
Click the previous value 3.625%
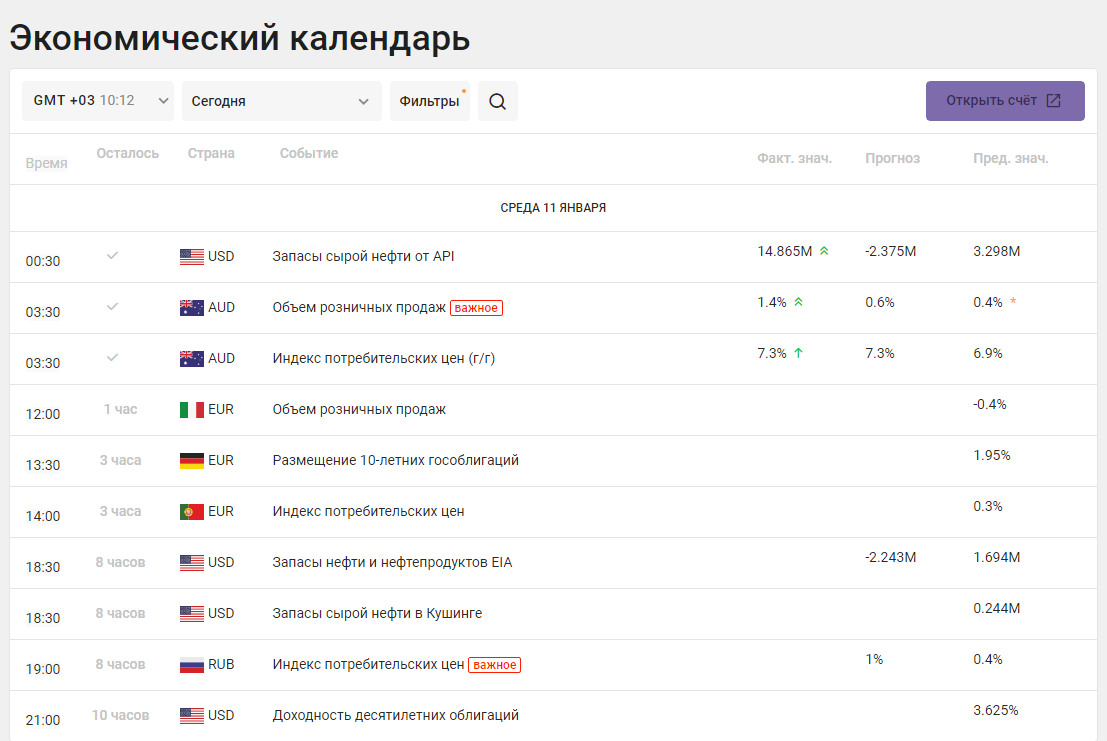(995, 710)
